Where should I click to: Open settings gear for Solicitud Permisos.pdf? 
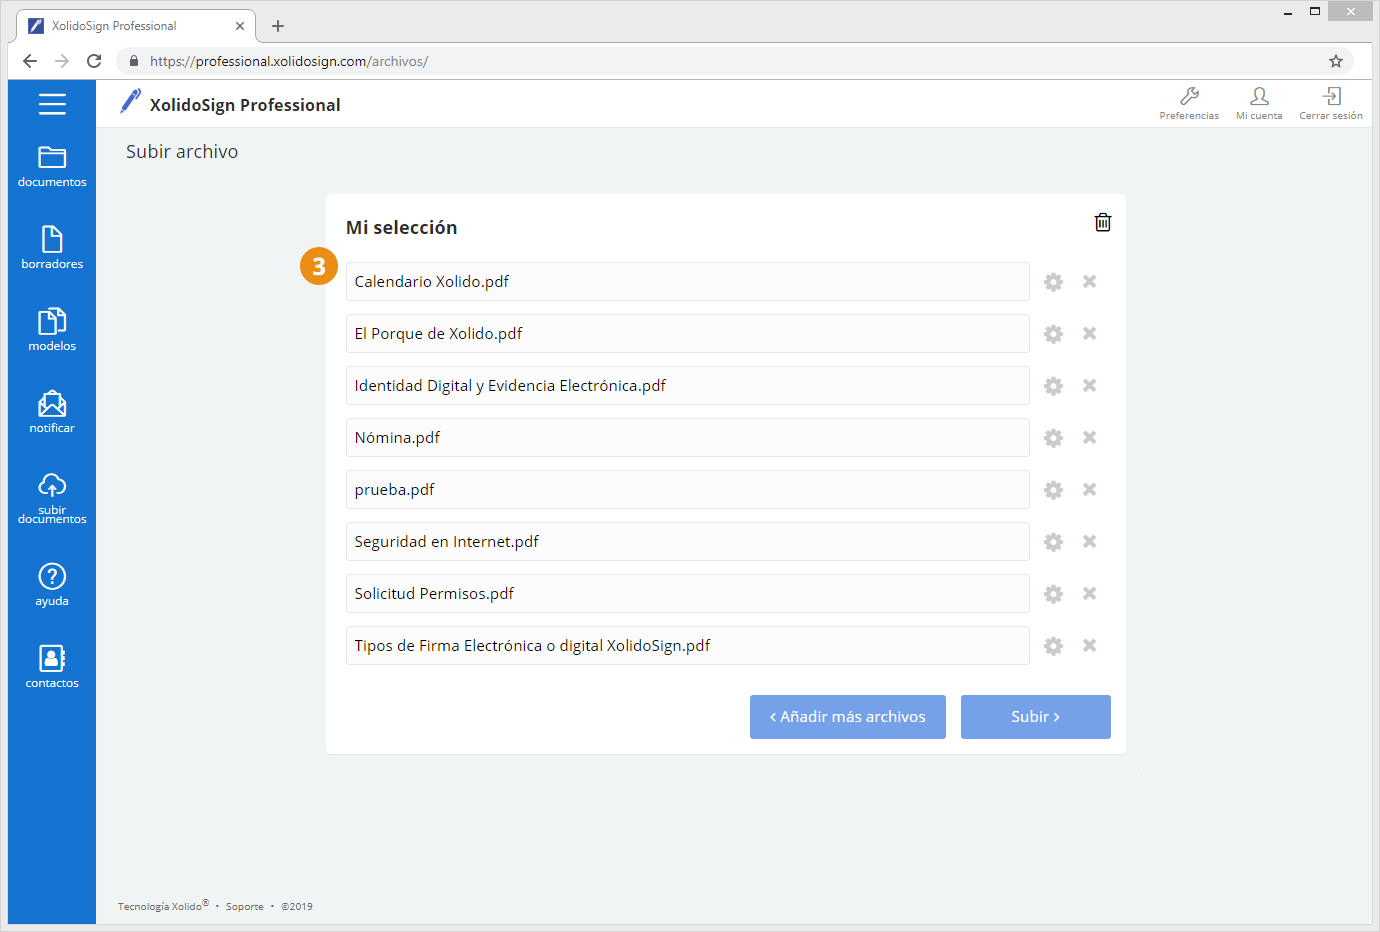1053,594
